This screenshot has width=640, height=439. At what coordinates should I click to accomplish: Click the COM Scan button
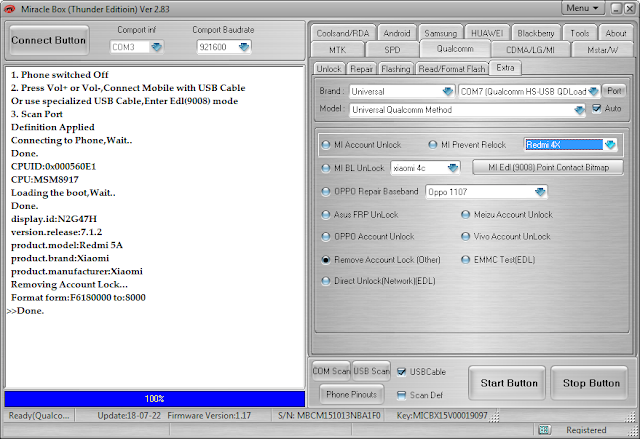tap(331, 371)
